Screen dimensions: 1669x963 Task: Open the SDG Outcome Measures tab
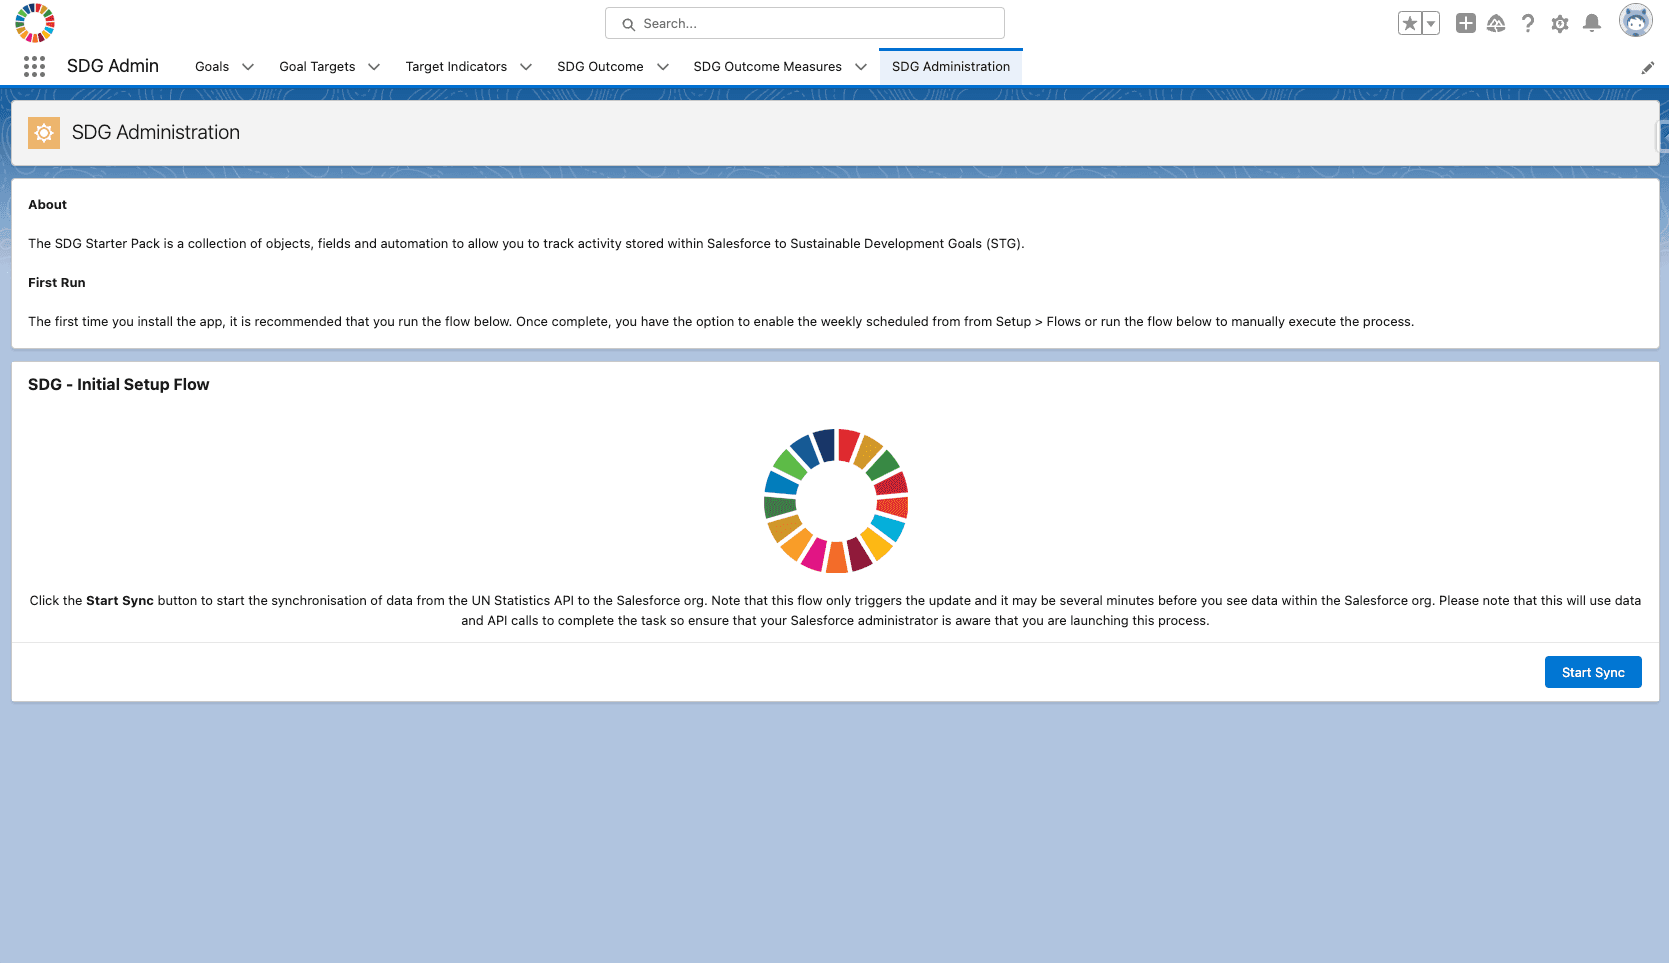[x=768, y=67]
